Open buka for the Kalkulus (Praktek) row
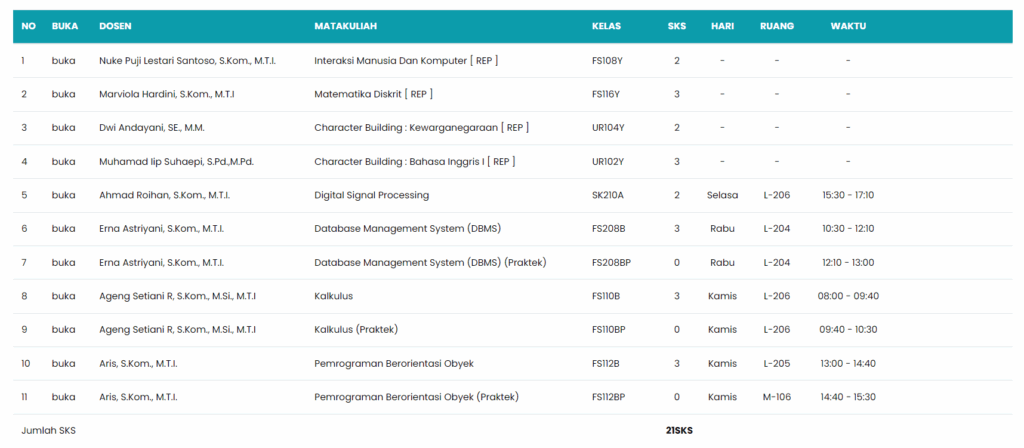Viewport: 1024px width, 448px height. pos(63,330)
